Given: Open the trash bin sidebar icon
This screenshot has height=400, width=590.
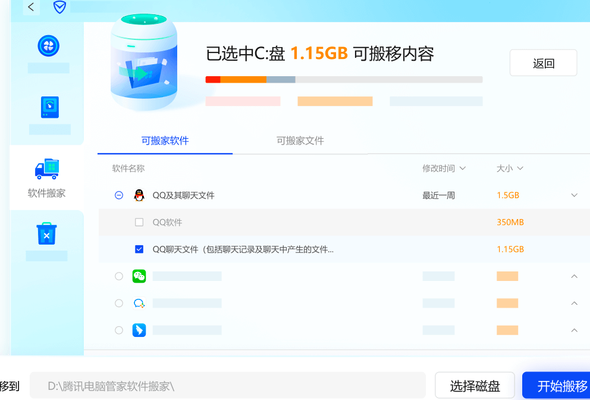Looking at the screenshot, I should [47, 233].
